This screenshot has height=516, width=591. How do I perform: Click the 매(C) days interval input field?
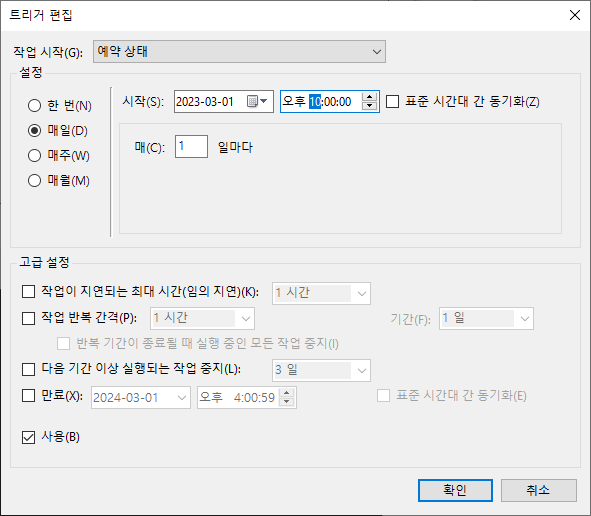point(191,146)
